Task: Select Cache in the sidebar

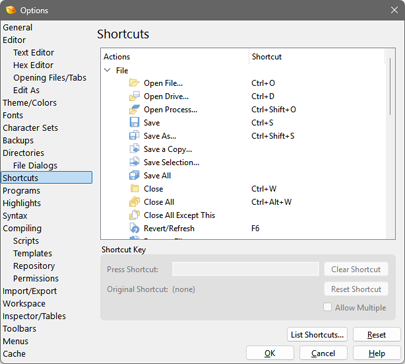Action: coord(14,354)
